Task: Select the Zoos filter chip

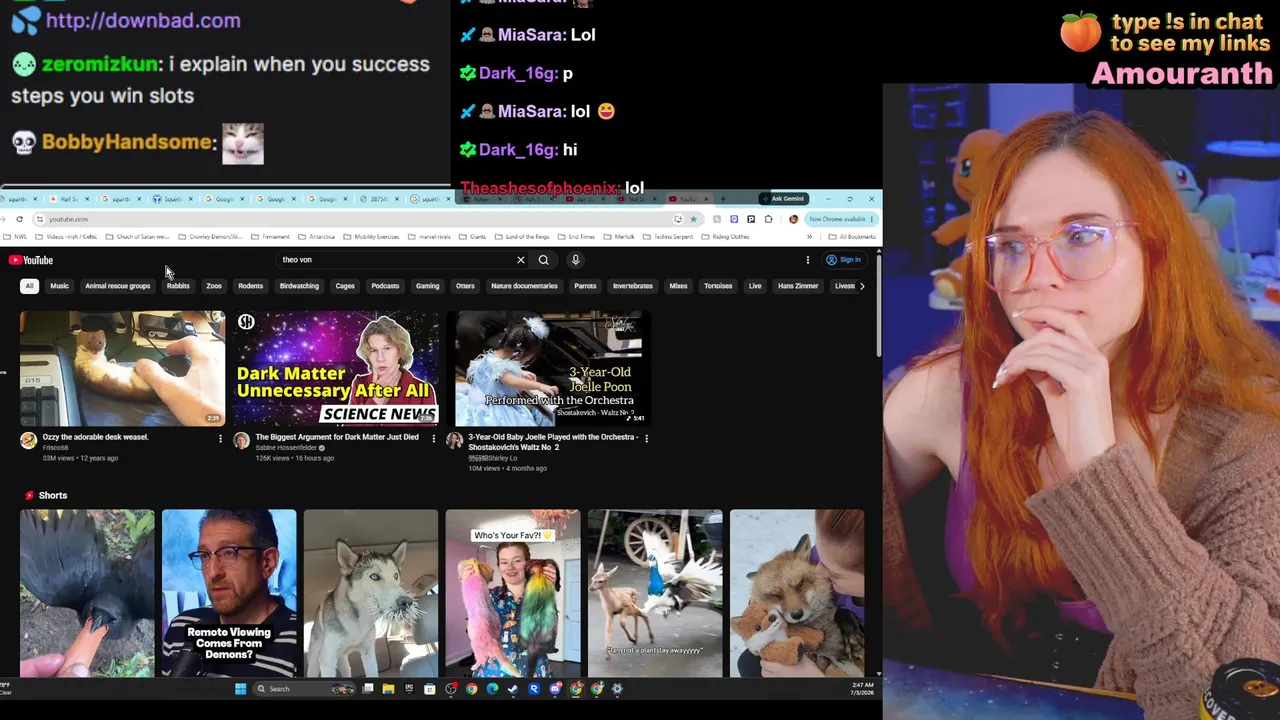Action: 214,286
